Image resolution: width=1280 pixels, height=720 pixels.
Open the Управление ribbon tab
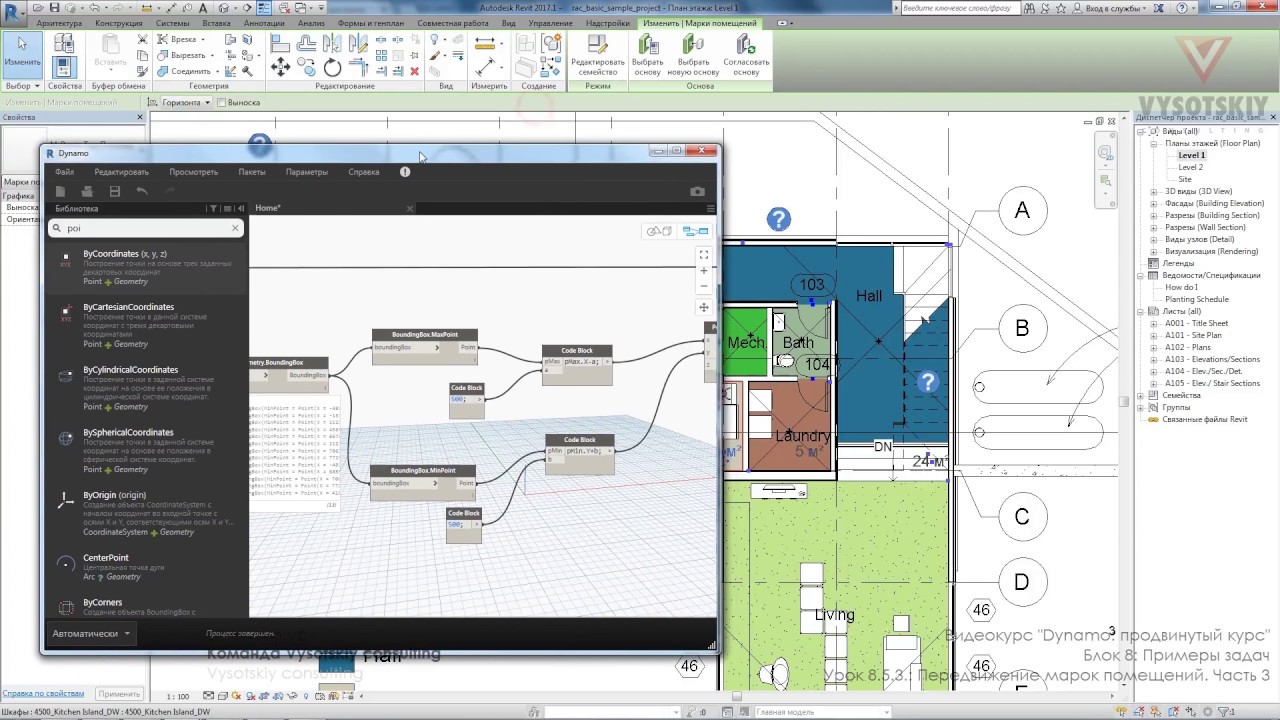pyautogui.click(x=551, y=23)
